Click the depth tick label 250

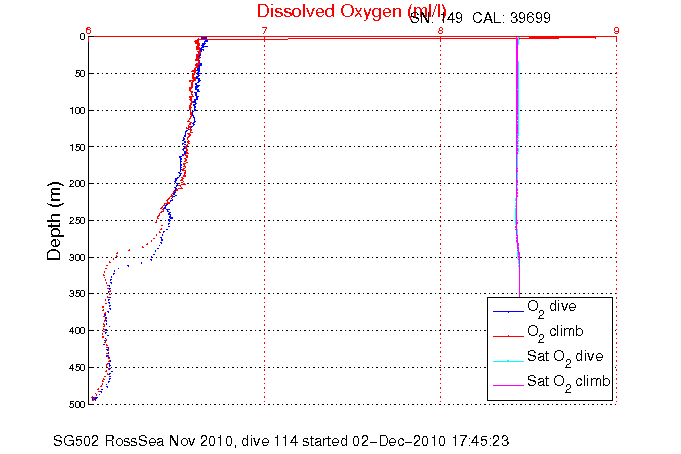[x=77, y=221]
